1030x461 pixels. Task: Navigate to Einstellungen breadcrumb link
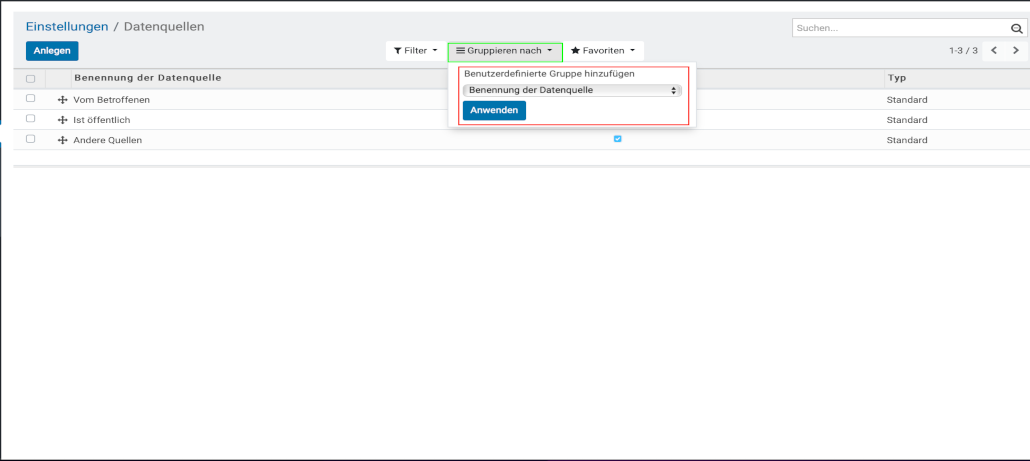pyautogui.click(x=67, y=26)
